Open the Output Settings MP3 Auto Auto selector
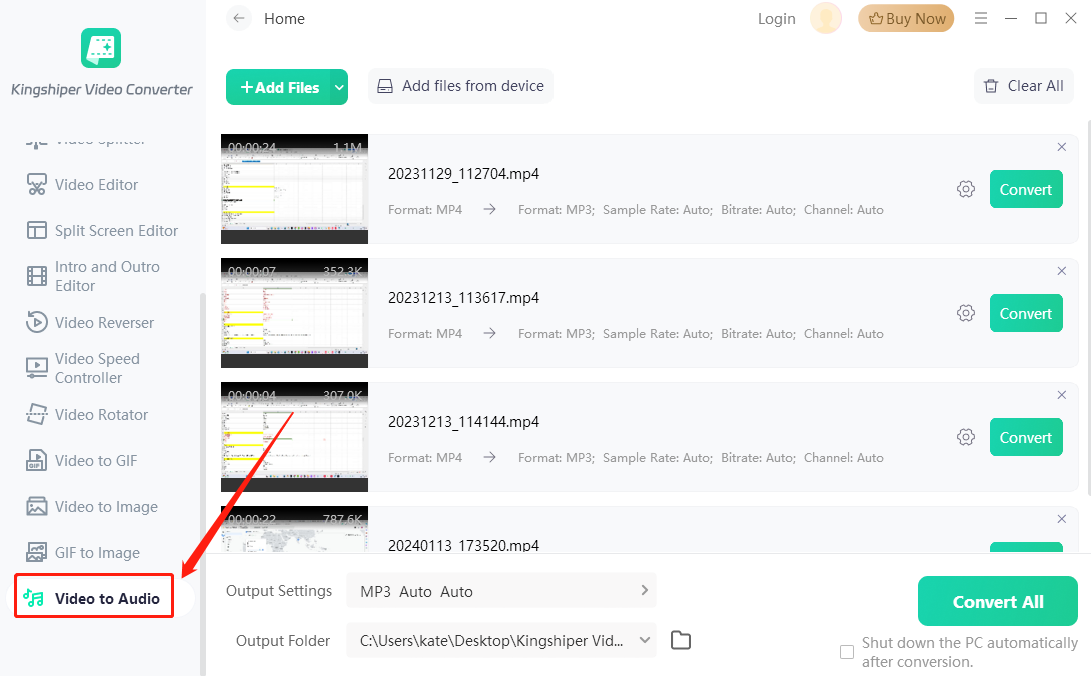This screenshot has height=676, width=1091. click(x=501, y=590)
